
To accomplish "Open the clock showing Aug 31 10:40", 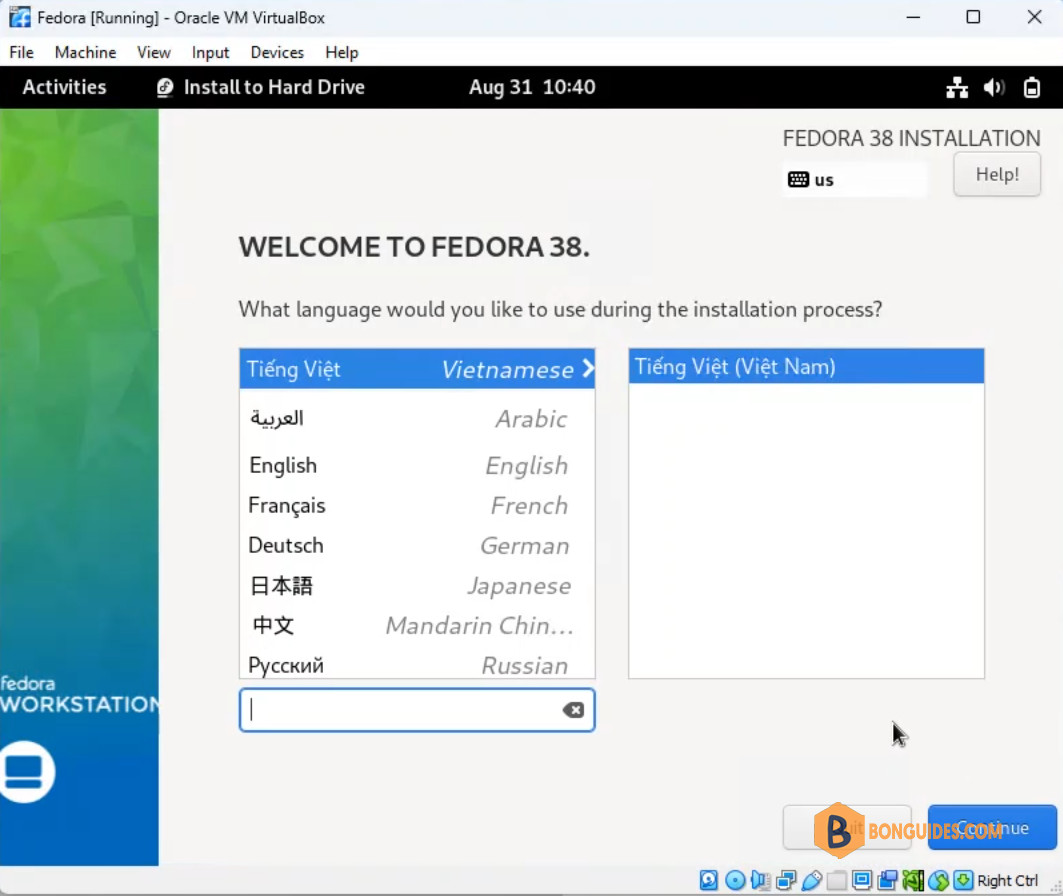I will click(x=532, y=87).
